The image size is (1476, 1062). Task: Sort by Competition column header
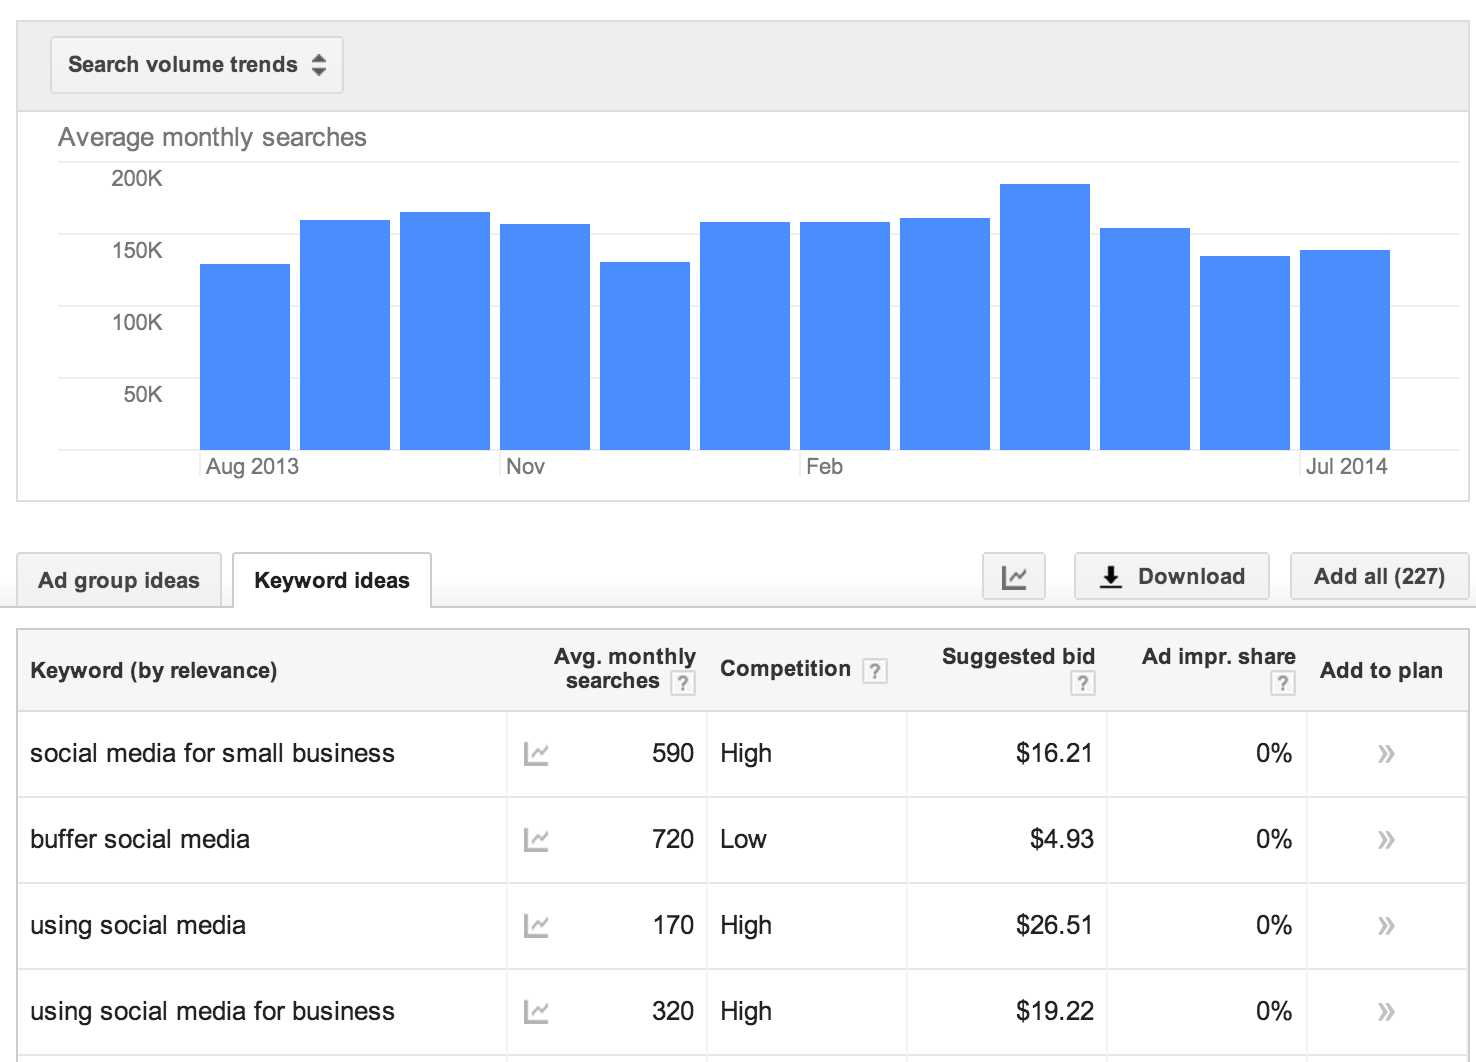point(785,669)
